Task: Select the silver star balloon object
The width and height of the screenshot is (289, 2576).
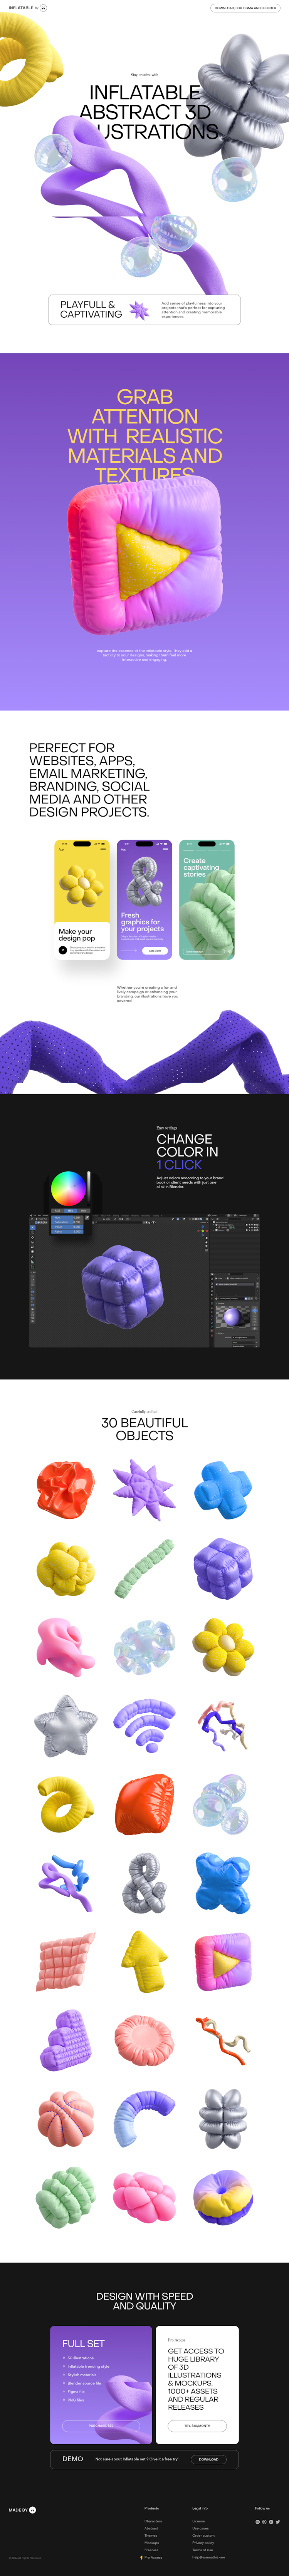Action: click(66, 1725)
